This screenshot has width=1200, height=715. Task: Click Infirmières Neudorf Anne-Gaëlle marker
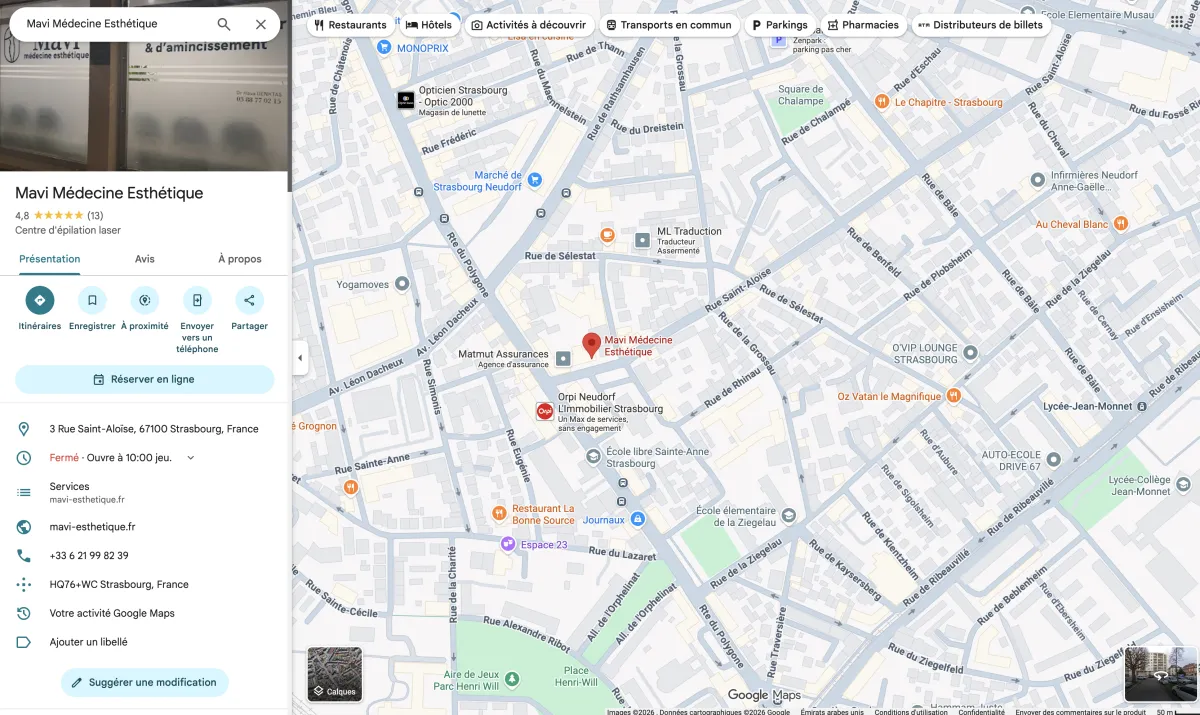[x=1038, y=180]
